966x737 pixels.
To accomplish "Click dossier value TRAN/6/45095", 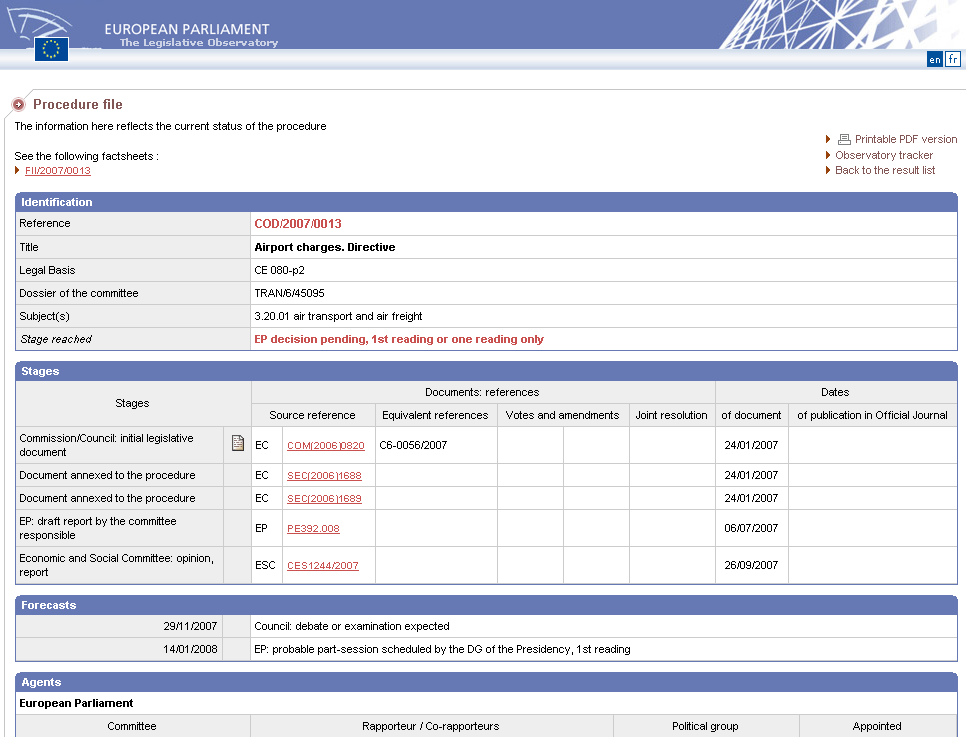I will (289, 293).
